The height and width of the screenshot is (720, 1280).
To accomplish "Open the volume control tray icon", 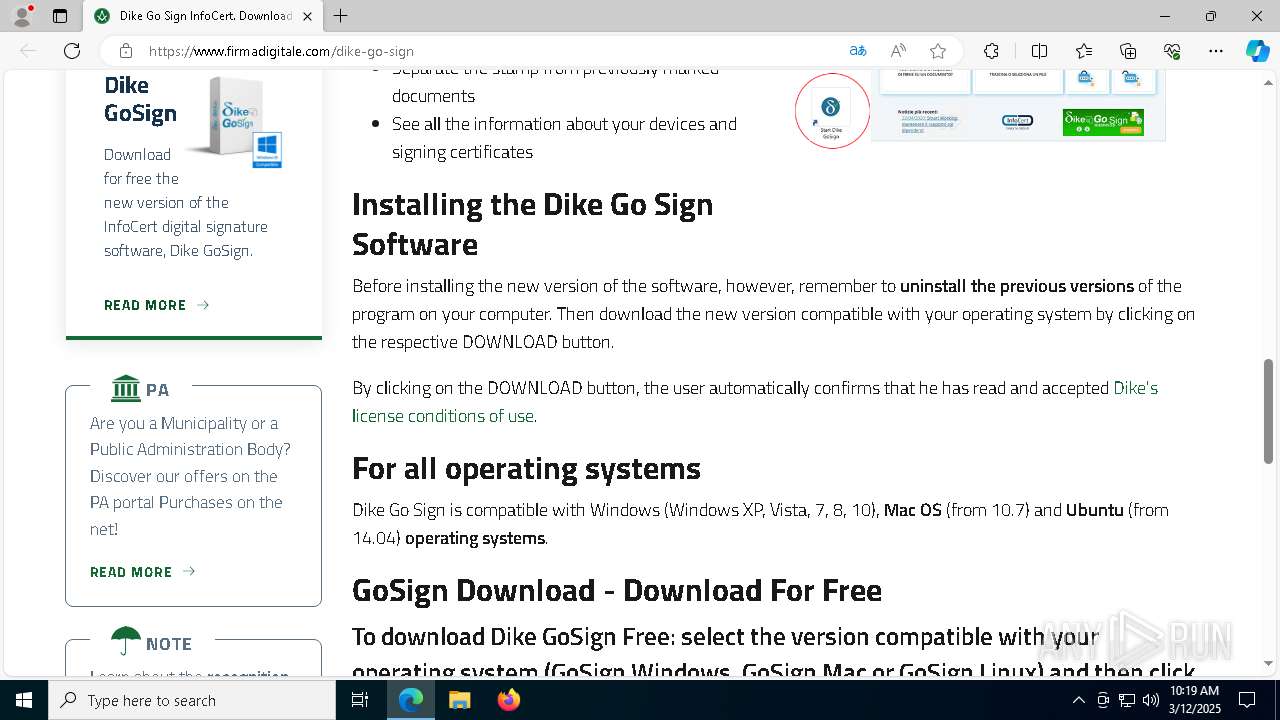I will pyautogui.click(x=1151, y=700).
